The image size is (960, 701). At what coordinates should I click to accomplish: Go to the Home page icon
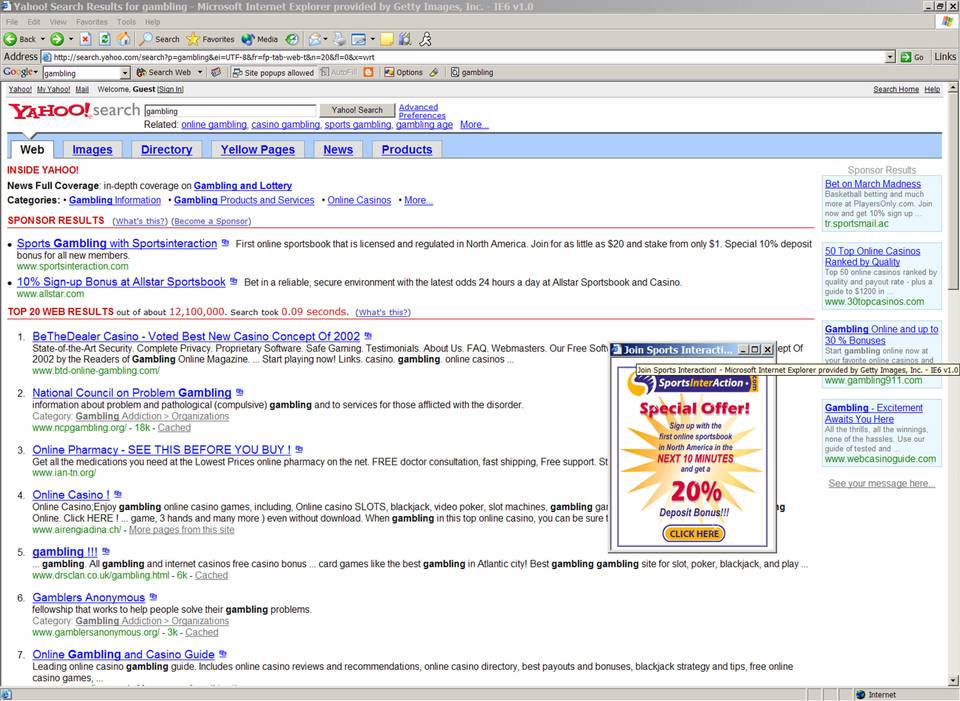[123, 39]
